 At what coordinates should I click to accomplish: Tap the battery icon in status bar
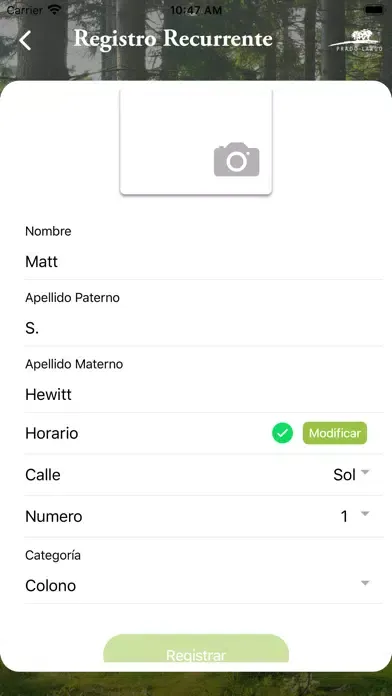tap(374, 10)
